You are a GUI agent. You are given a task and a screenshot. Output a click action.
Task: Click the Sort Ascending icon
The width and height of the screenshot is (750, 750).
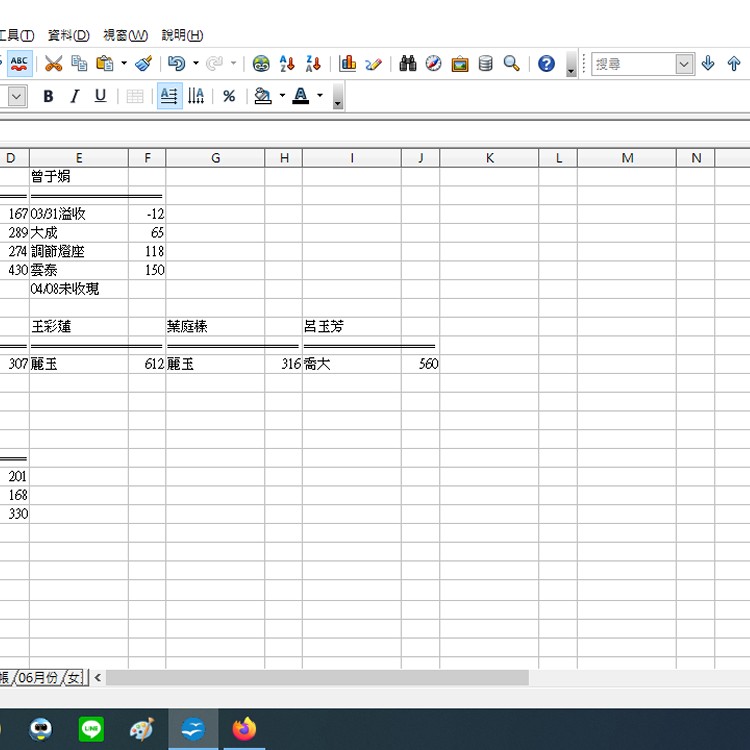pyautogui.click(x=287, y=64)
